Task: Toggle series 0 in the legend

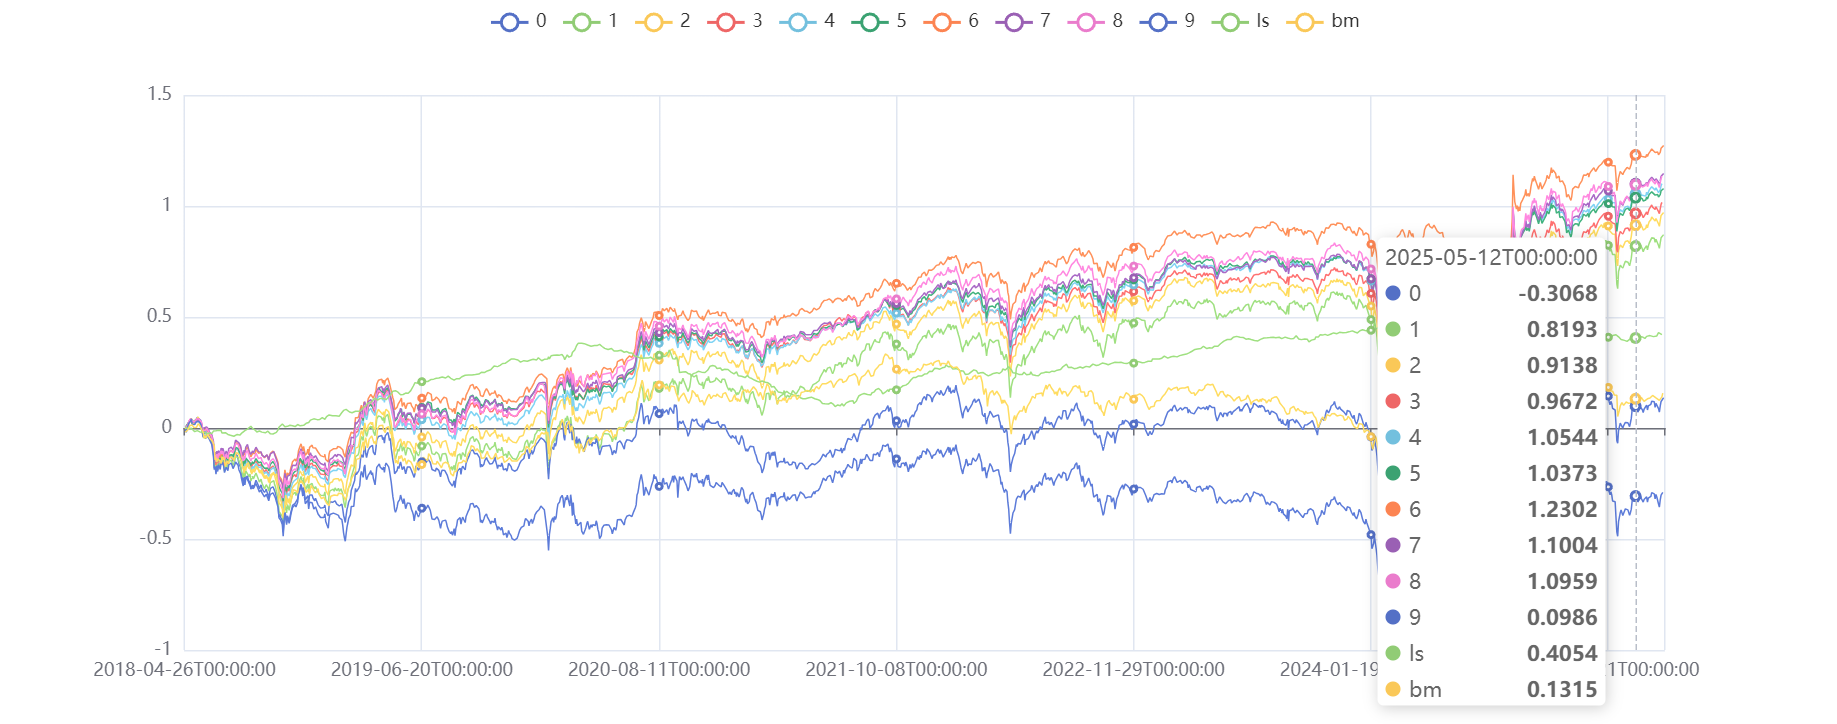Action: click(x=510, y=21)
